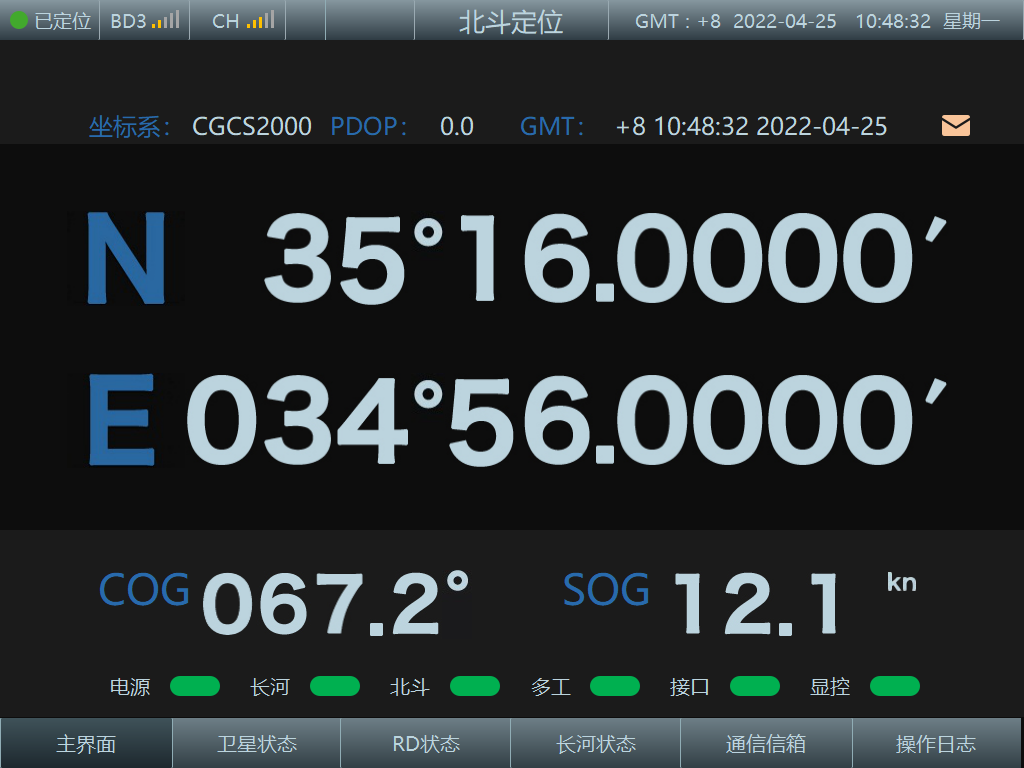Click the 电源 green status indicator
Screen dimensions: 1024x768
click(195, 686)
